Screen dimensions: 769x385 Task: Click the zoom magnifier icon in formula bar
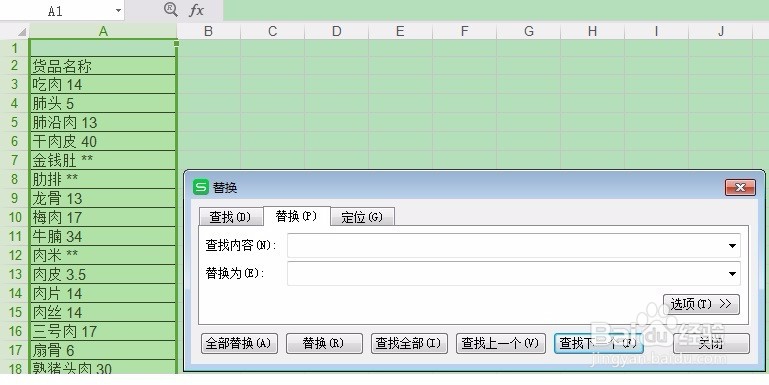click(170, 9)
